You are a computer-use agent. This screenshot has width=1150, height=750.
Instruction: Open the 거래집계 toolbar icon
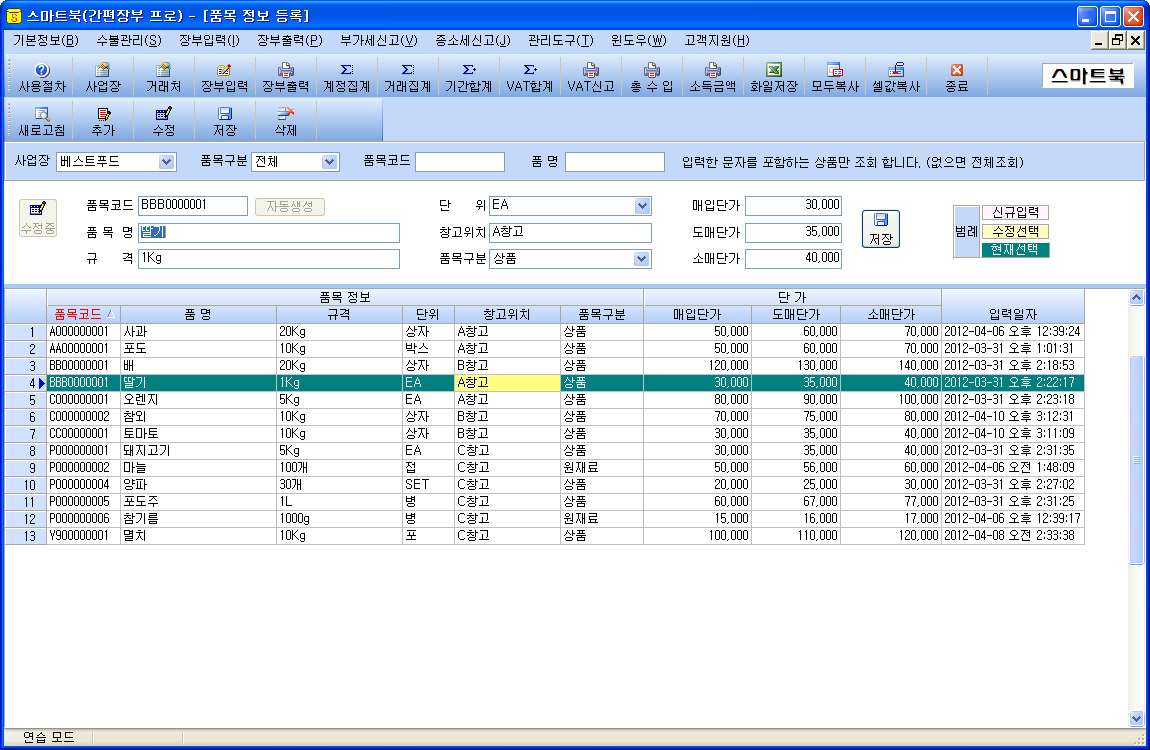(407, 77)
